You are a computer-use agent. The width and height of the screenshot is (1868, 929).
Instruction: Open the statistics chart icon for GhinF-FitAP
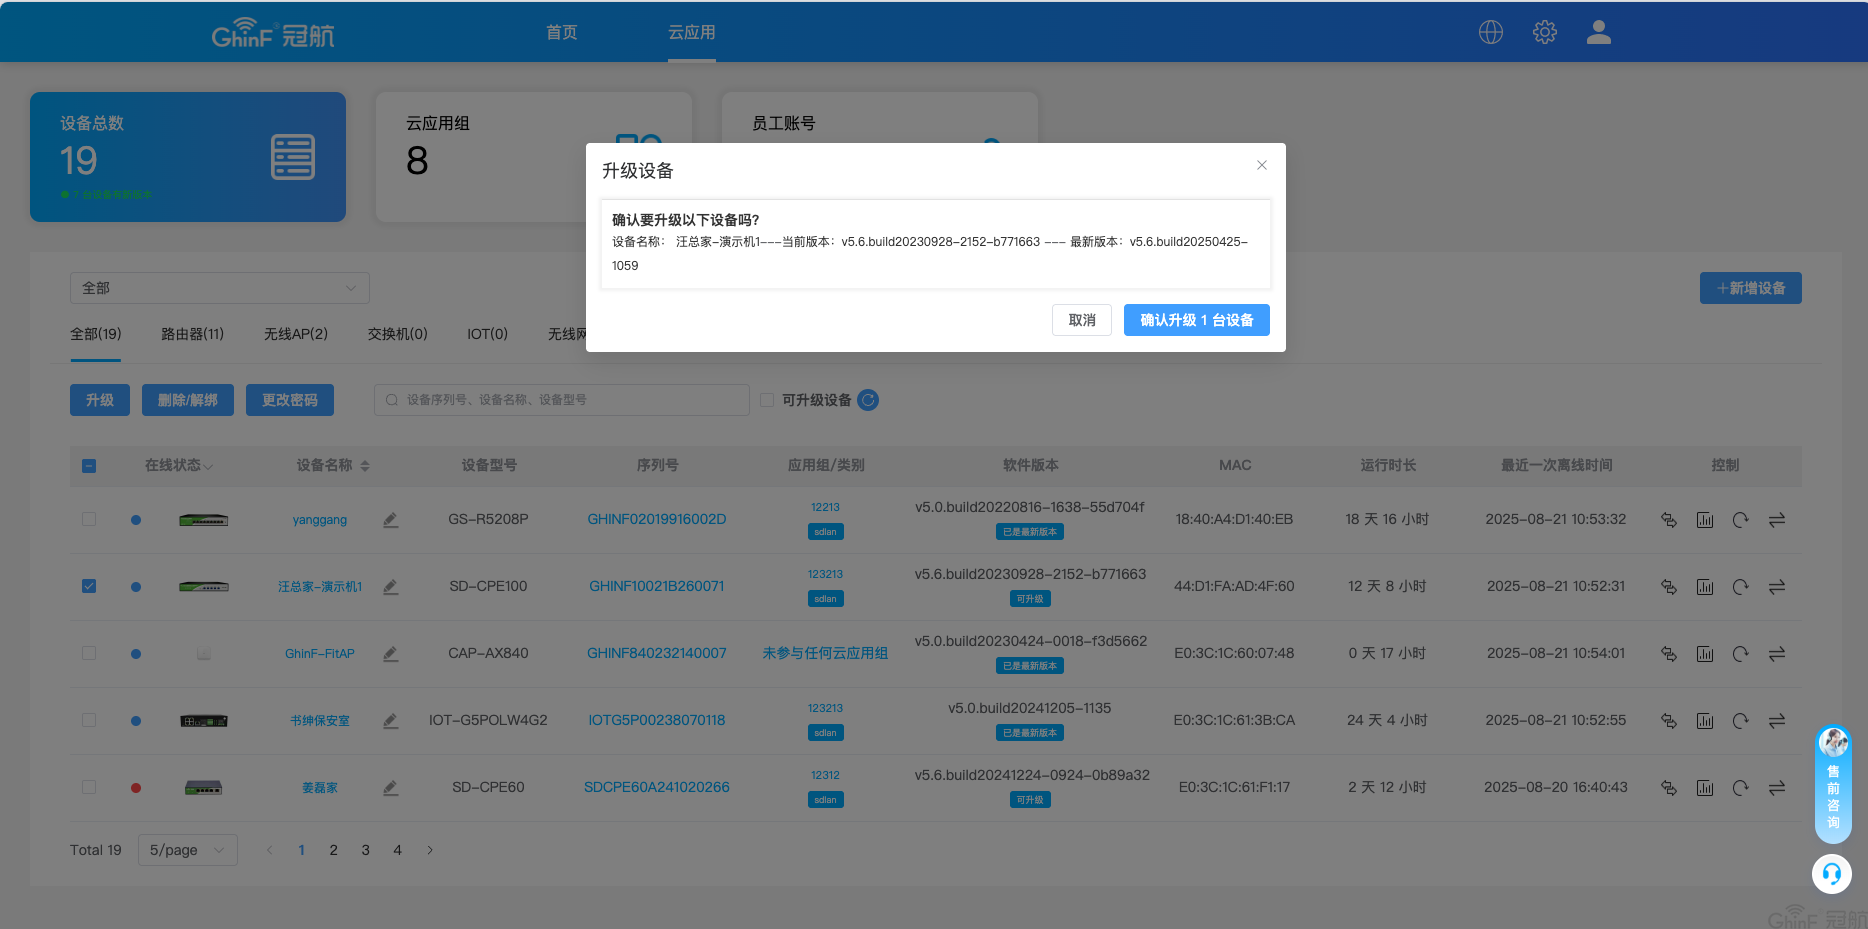point(1705,654)
